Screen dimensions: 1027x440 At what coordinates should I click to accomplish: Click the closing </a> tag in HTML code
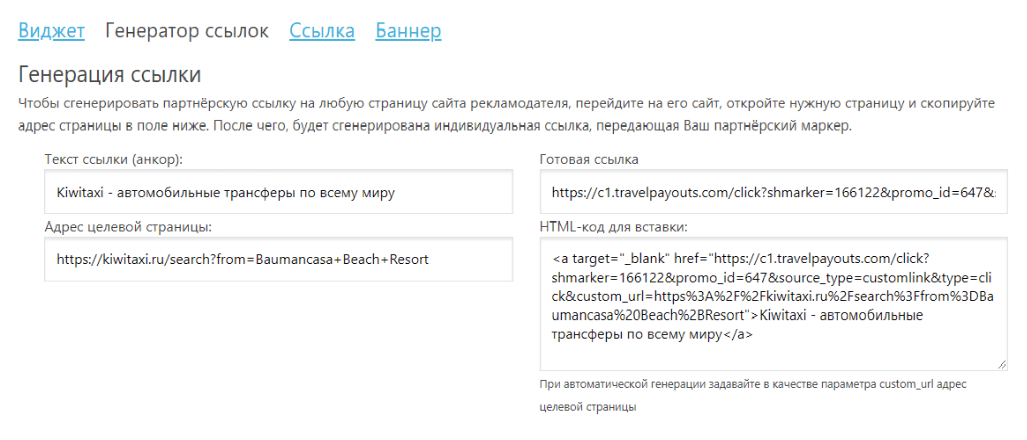click(x=737, y=336)
